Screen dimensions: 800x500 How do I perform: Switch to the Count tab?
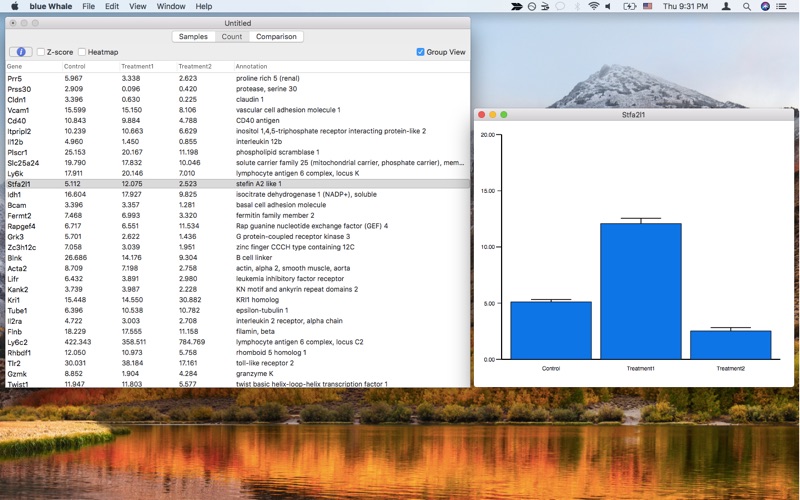(x=232, y=37)
